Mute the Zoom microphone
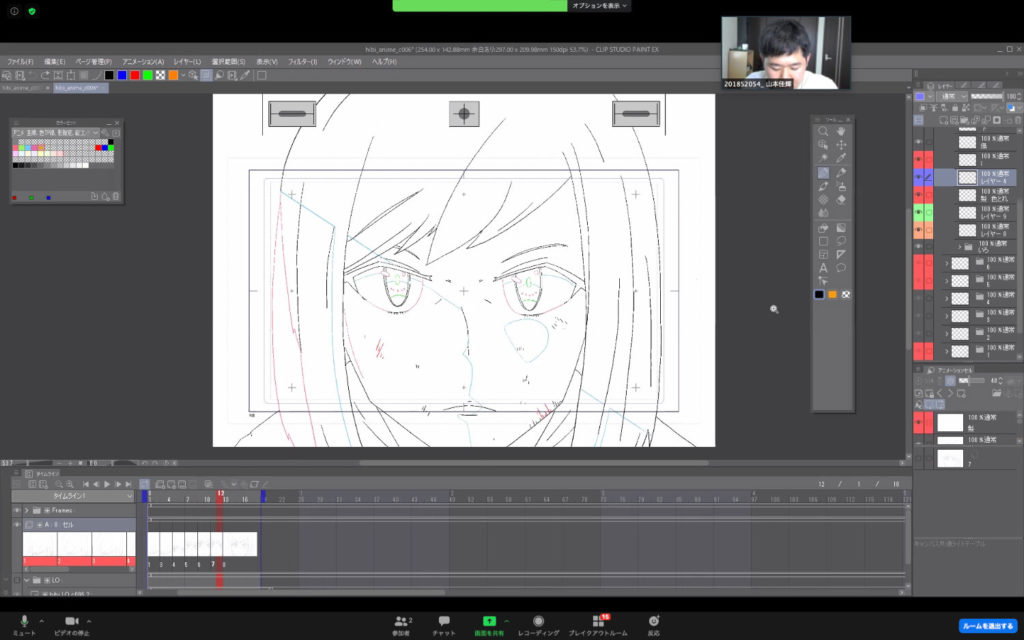The width and height of the screenshot is (1024, 640). tap(24, 624)
